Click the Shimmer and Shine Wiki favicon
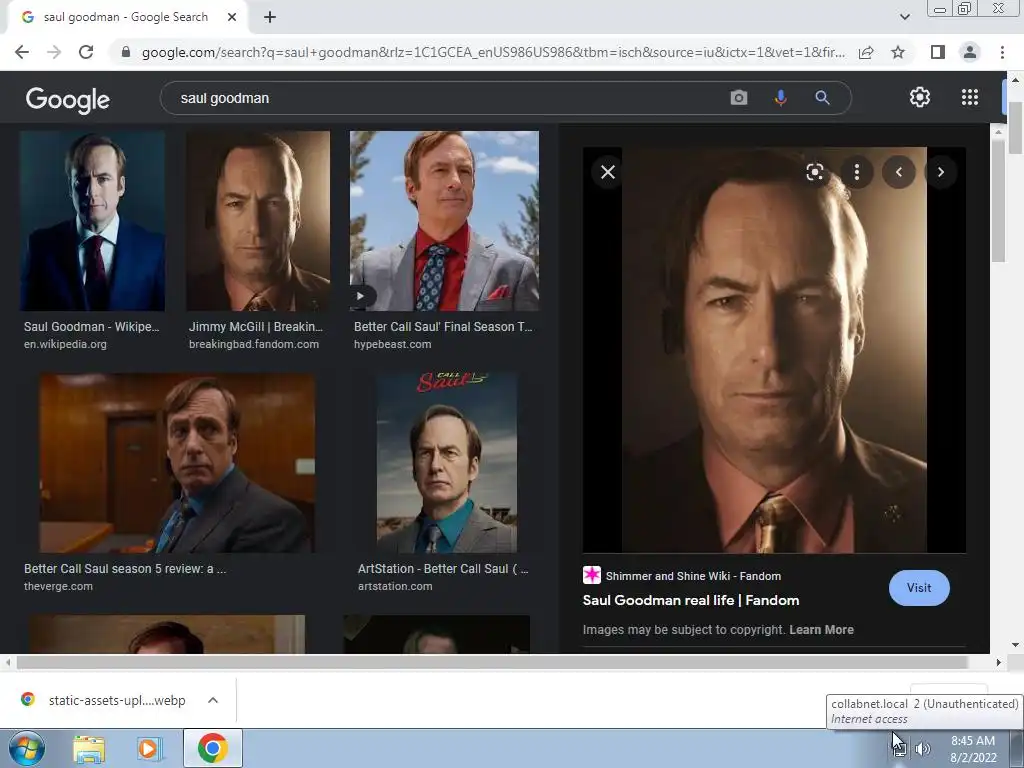This screenshot has width=1024, height=768. (x=592, y=575)
